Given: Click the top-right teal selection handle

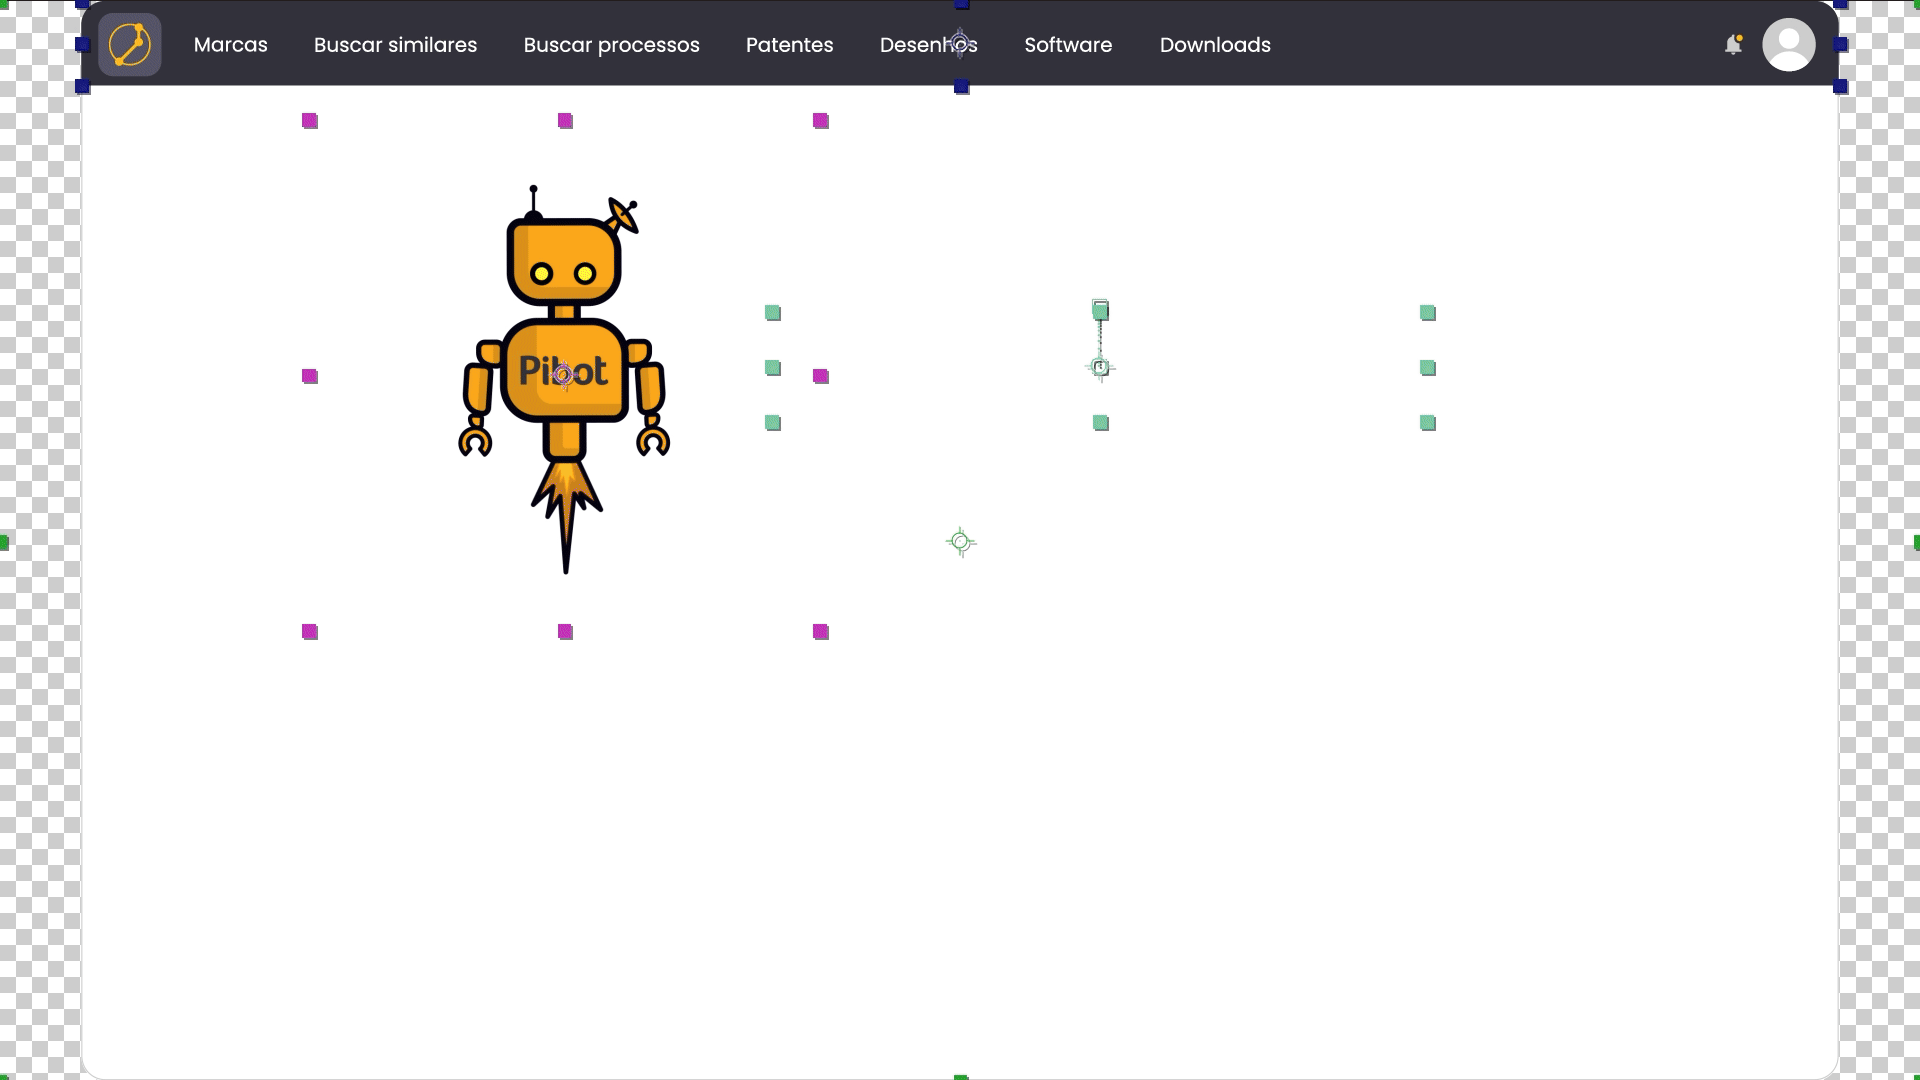Looking at the screenshot, I should 1428,313.
